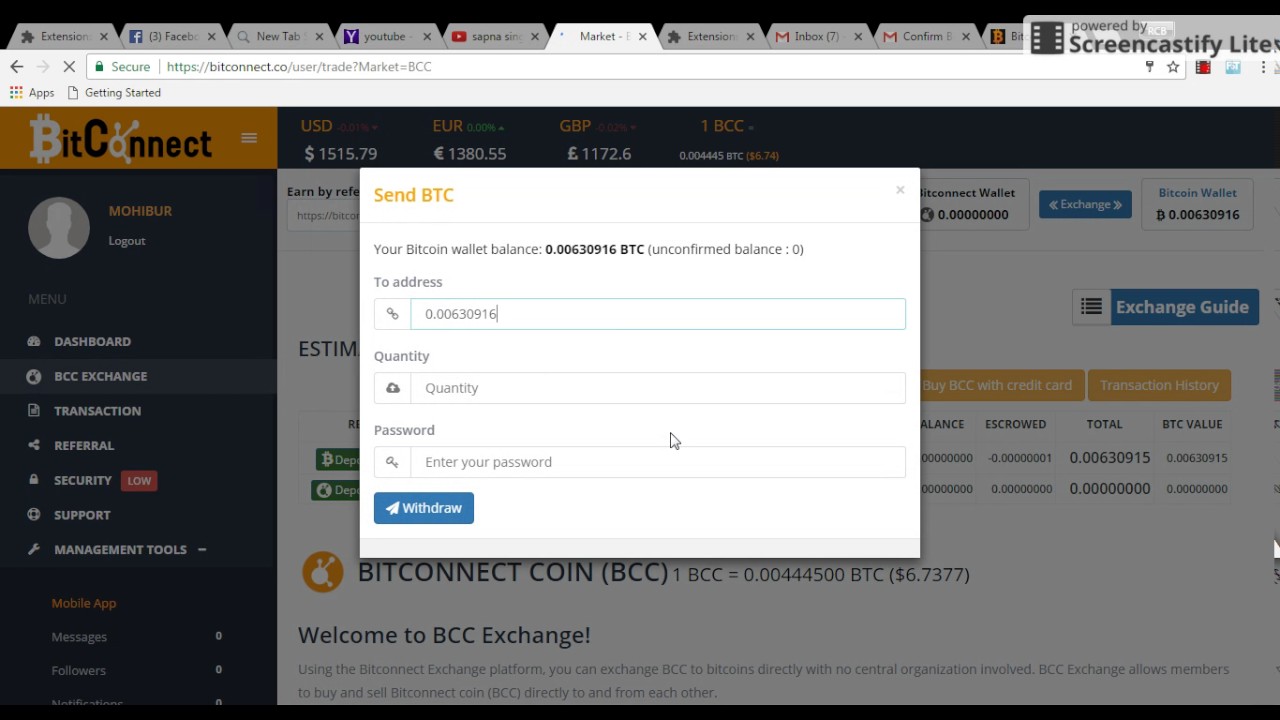Click the Support lifebuoy icon
This screenshot has height=720, width=1280.
coord(34,515)
